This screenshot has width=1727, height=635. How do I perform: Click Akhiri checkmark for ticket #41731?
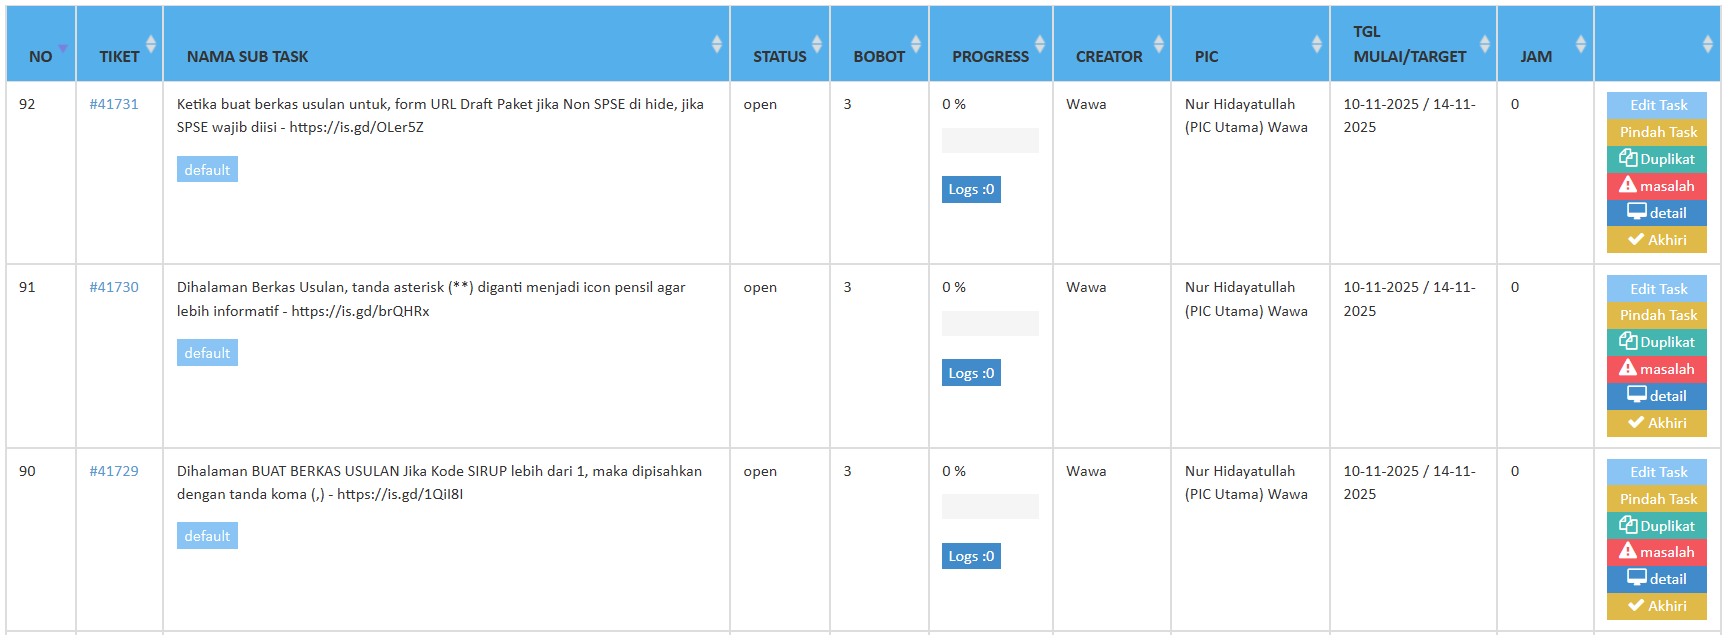[x=1636, y=240]
